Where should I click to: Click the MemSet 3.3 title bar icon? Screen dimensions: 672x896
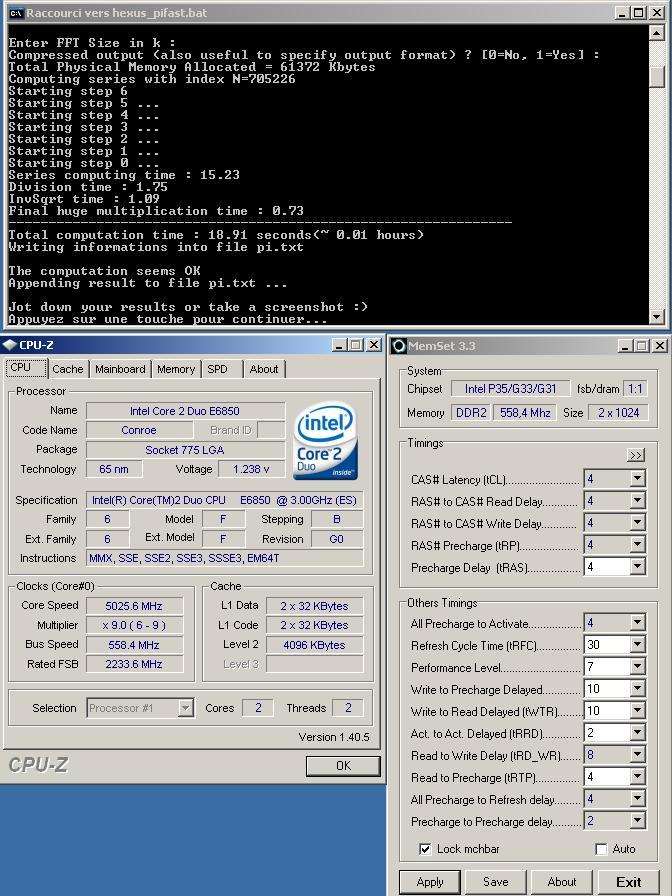pyautogui.click(x=399, y=346)
